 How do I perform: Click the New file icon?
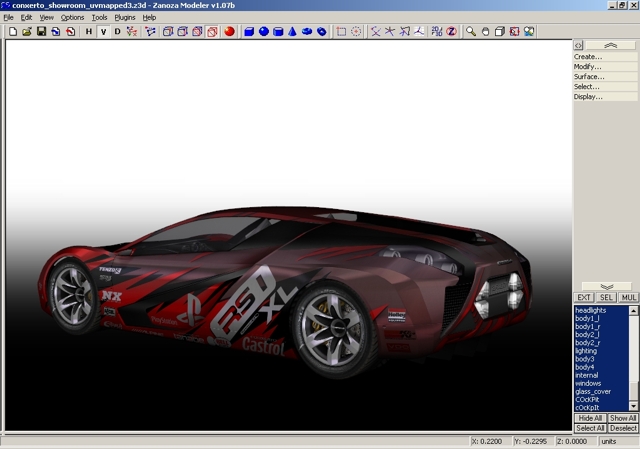click(x=12, y=32)
